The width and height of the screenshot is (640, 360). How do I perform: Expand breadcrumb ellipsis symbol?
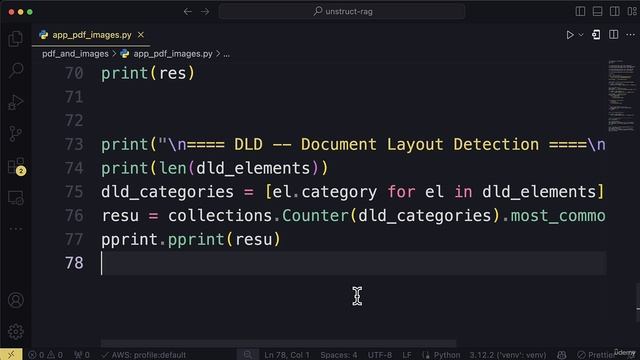click(x=227, y=54)
